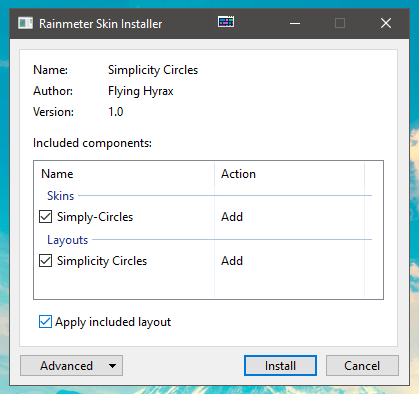Click the colorful keyboard icon in title bar
Viewport: 419px width, 394px height.
pos(226,22)
